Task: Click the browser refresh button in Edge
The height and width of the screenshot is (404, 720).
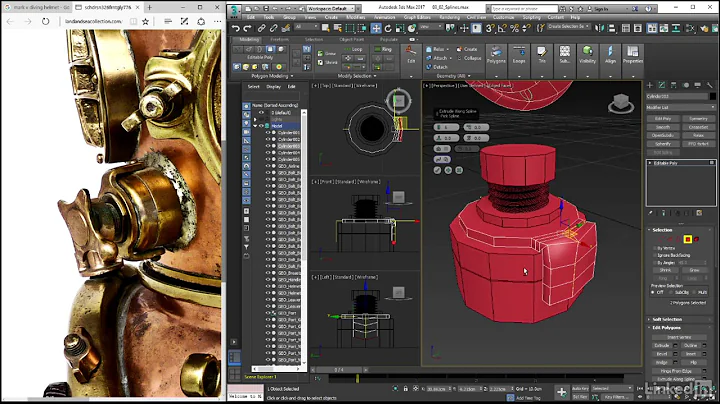Action: (45, 21)
